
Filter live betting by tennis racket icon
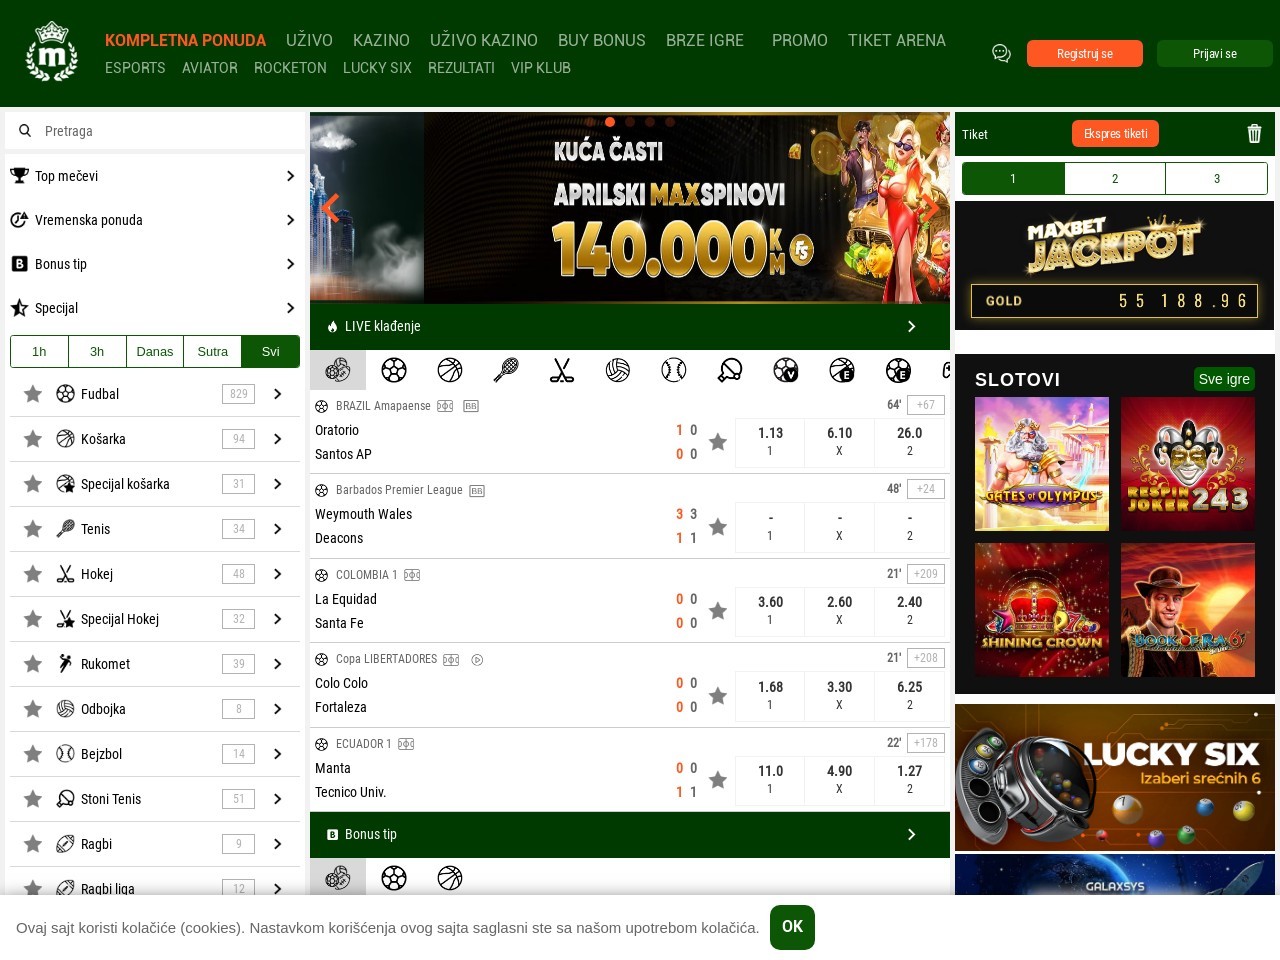[x=506, y=370]
